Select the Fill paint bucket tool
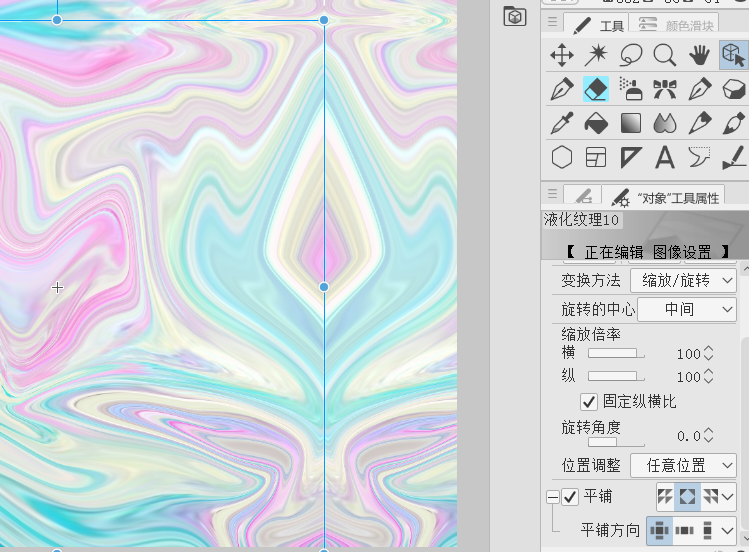This screenshot has height=552, width=749. [x=596, y=123]
